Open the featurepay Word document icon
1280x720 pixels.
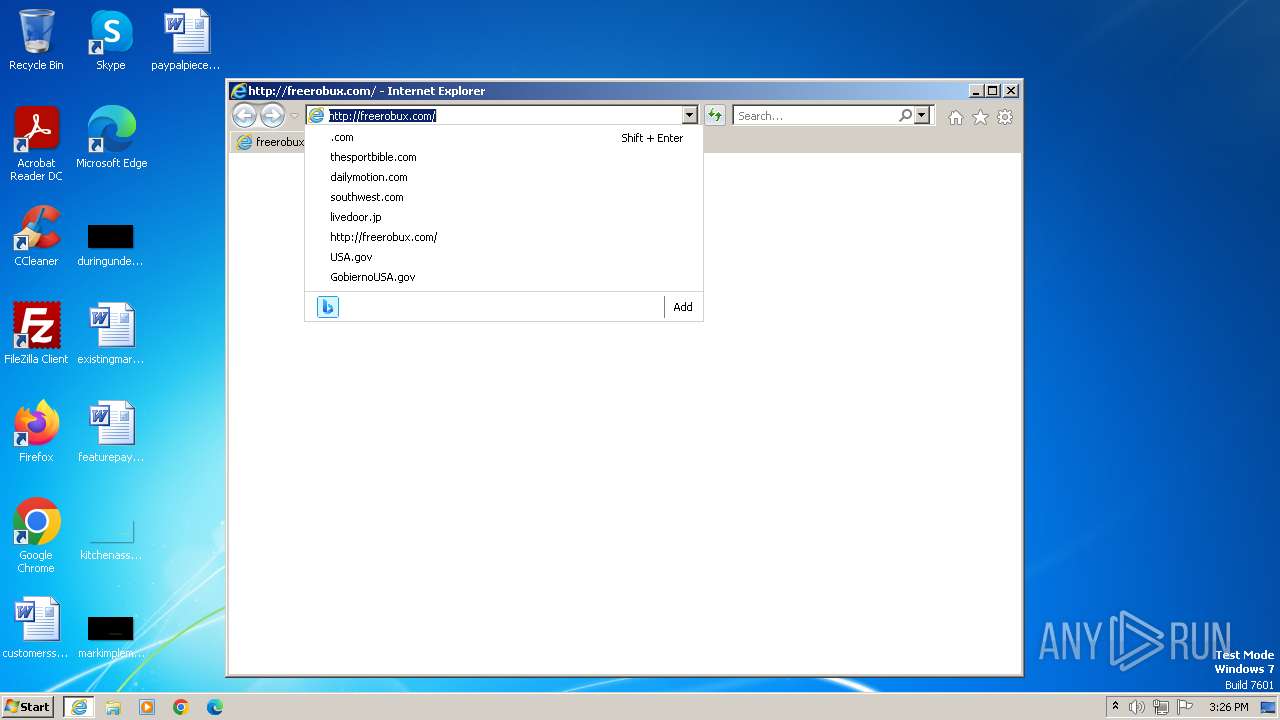coord(110,432)
